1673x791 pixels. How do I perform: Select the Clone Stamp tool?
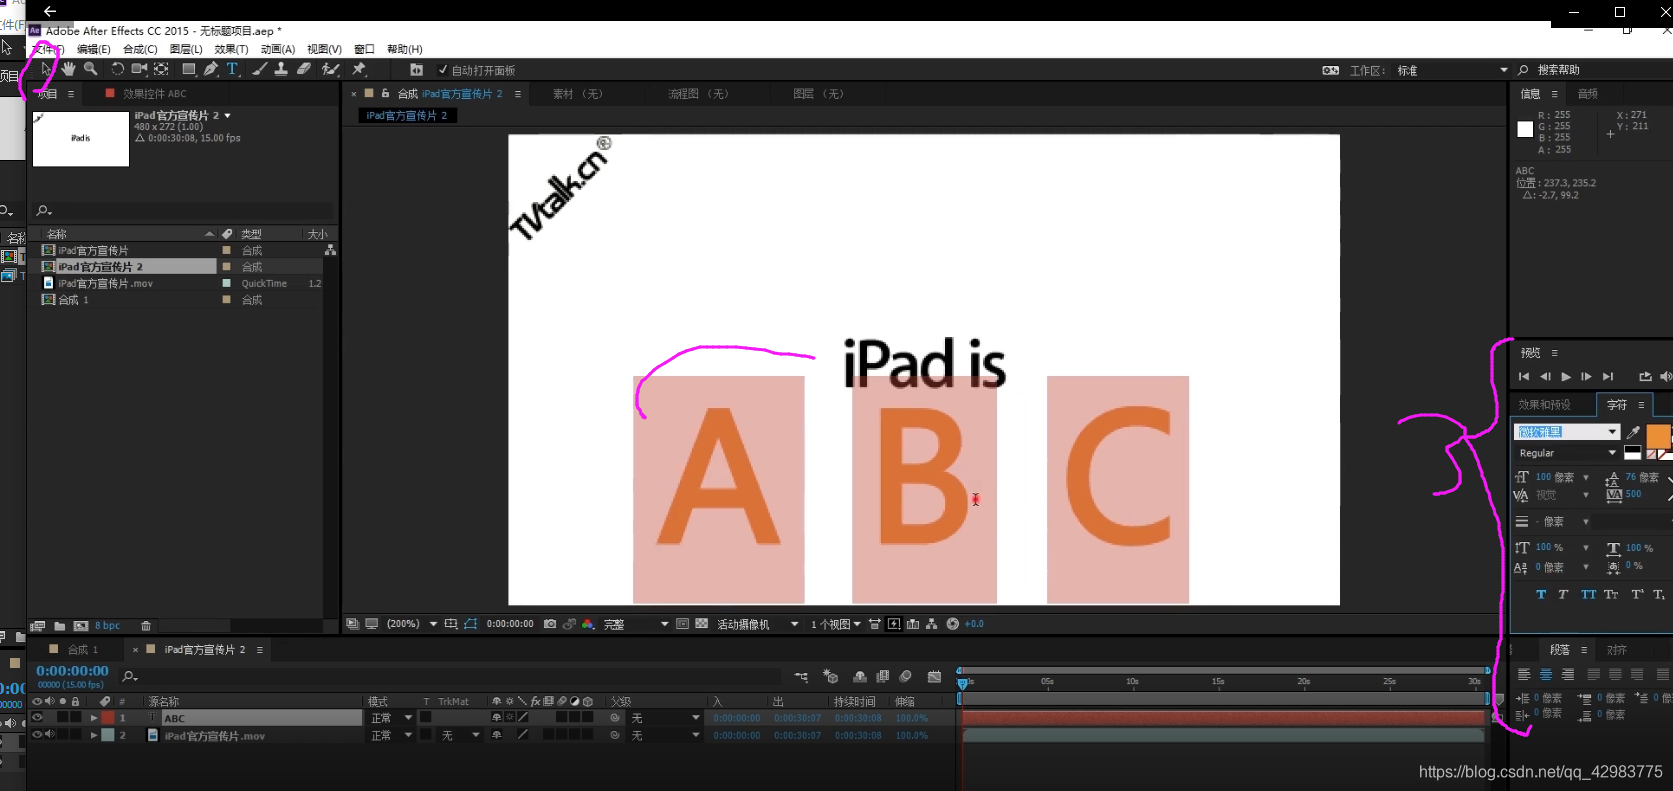(281, 69)
